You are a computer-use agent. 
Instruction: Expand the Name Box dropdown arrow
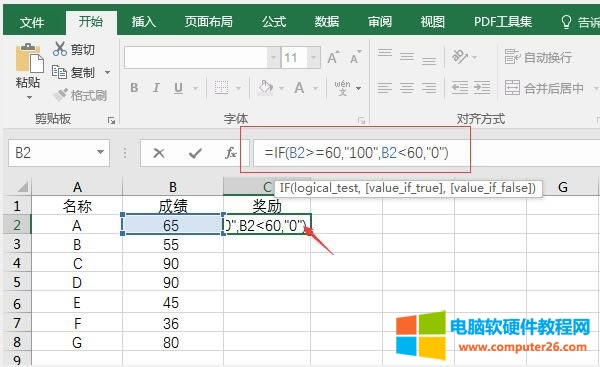click(101, 152)
